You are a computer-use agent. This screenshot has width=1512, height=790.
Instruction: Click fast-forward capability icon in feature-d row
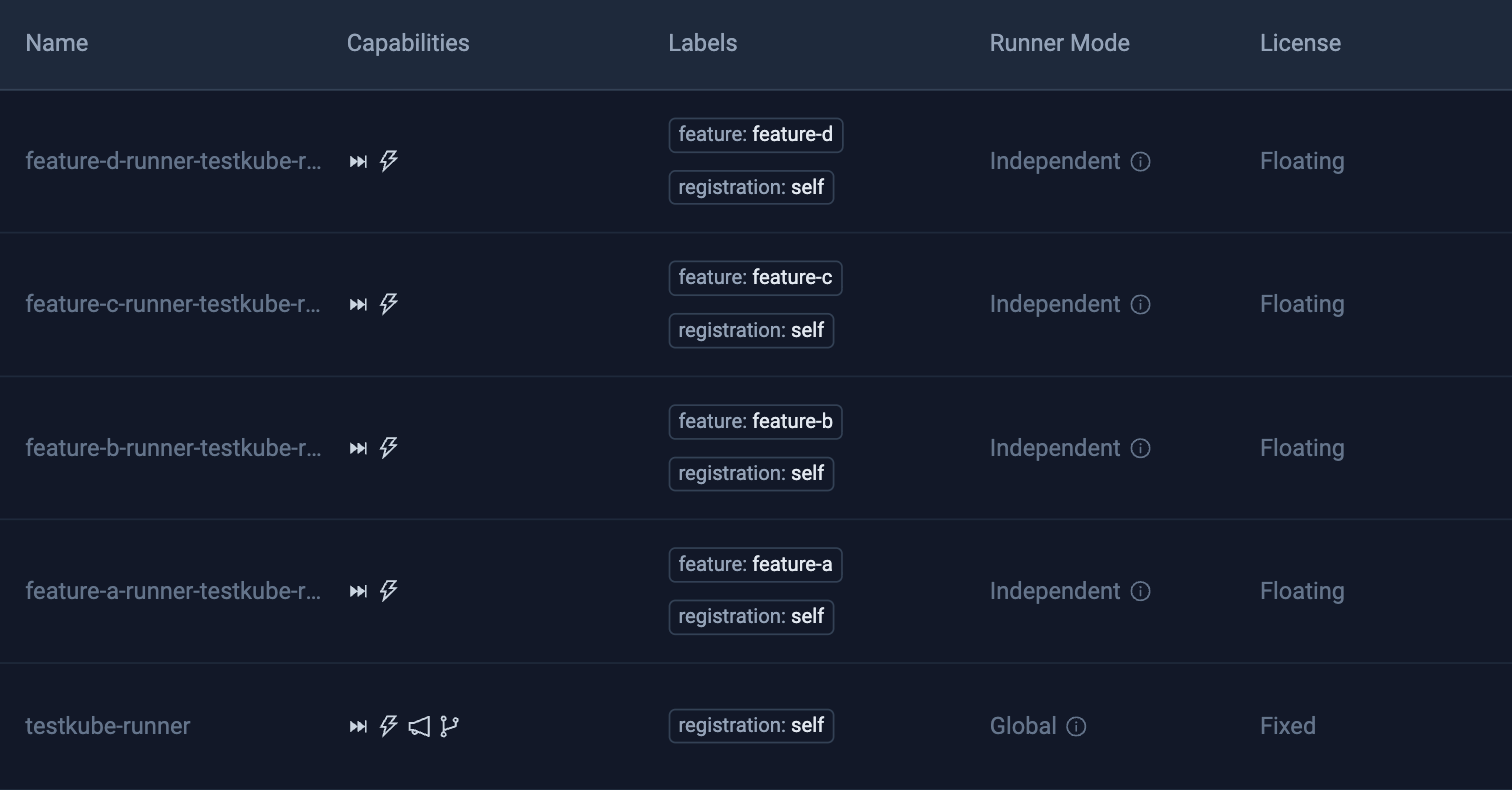click(358, 161)
